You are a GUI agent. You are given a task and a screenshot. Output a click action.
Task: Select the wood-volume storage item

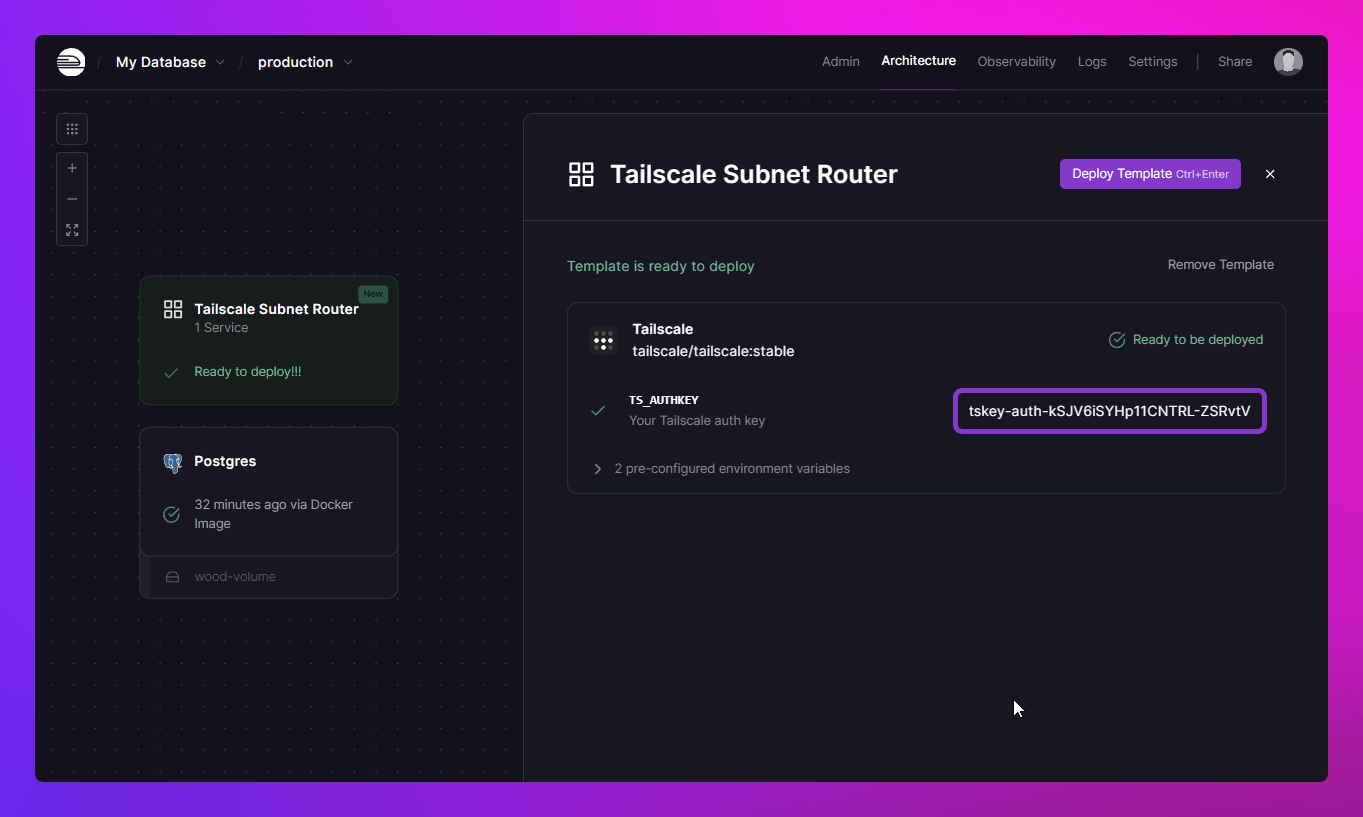(x=234, y=577)
